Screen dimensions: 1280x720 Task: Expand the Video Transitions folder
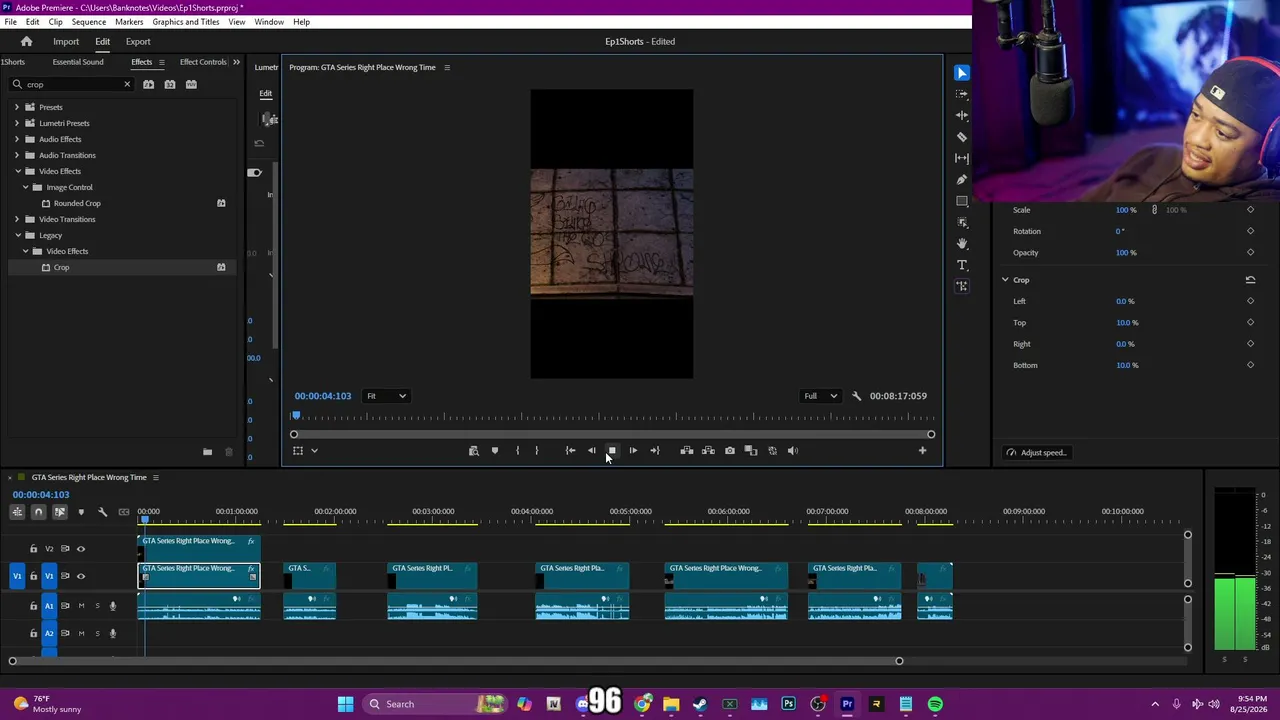click(x=16, y=219)
